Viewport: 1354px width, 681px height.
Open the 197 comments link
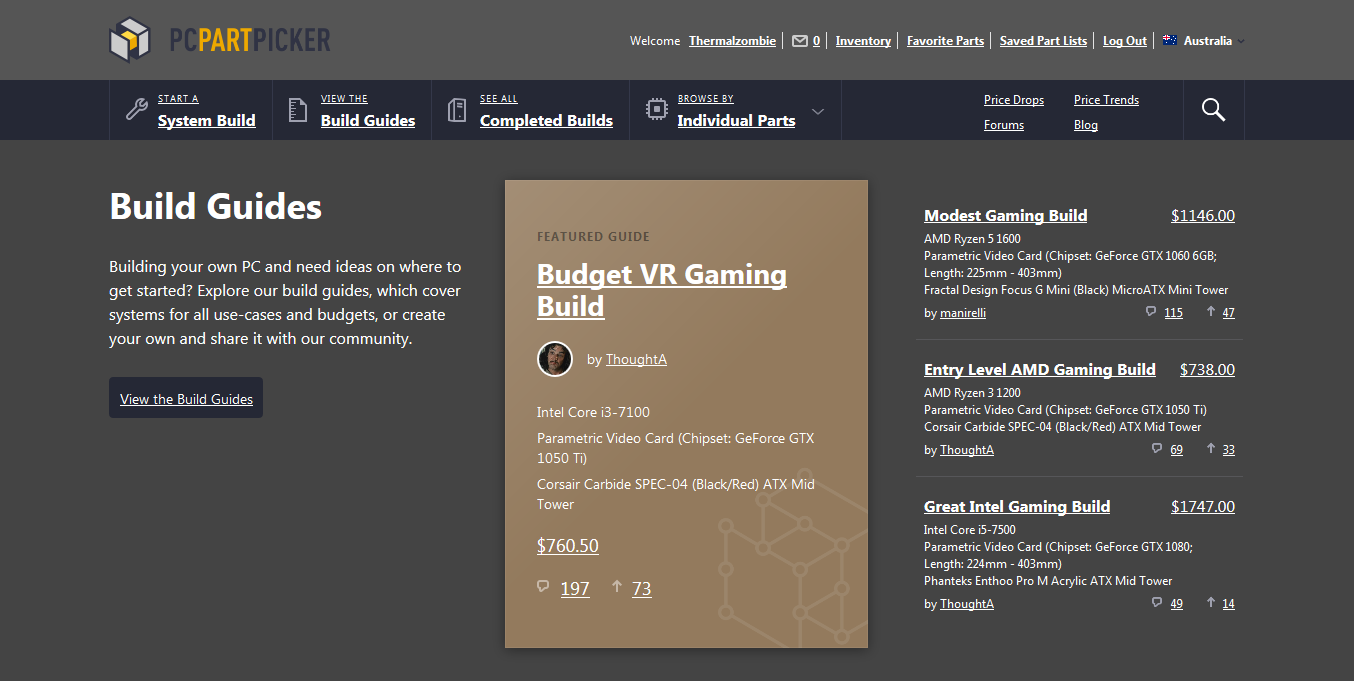click(x=575, y=588)
